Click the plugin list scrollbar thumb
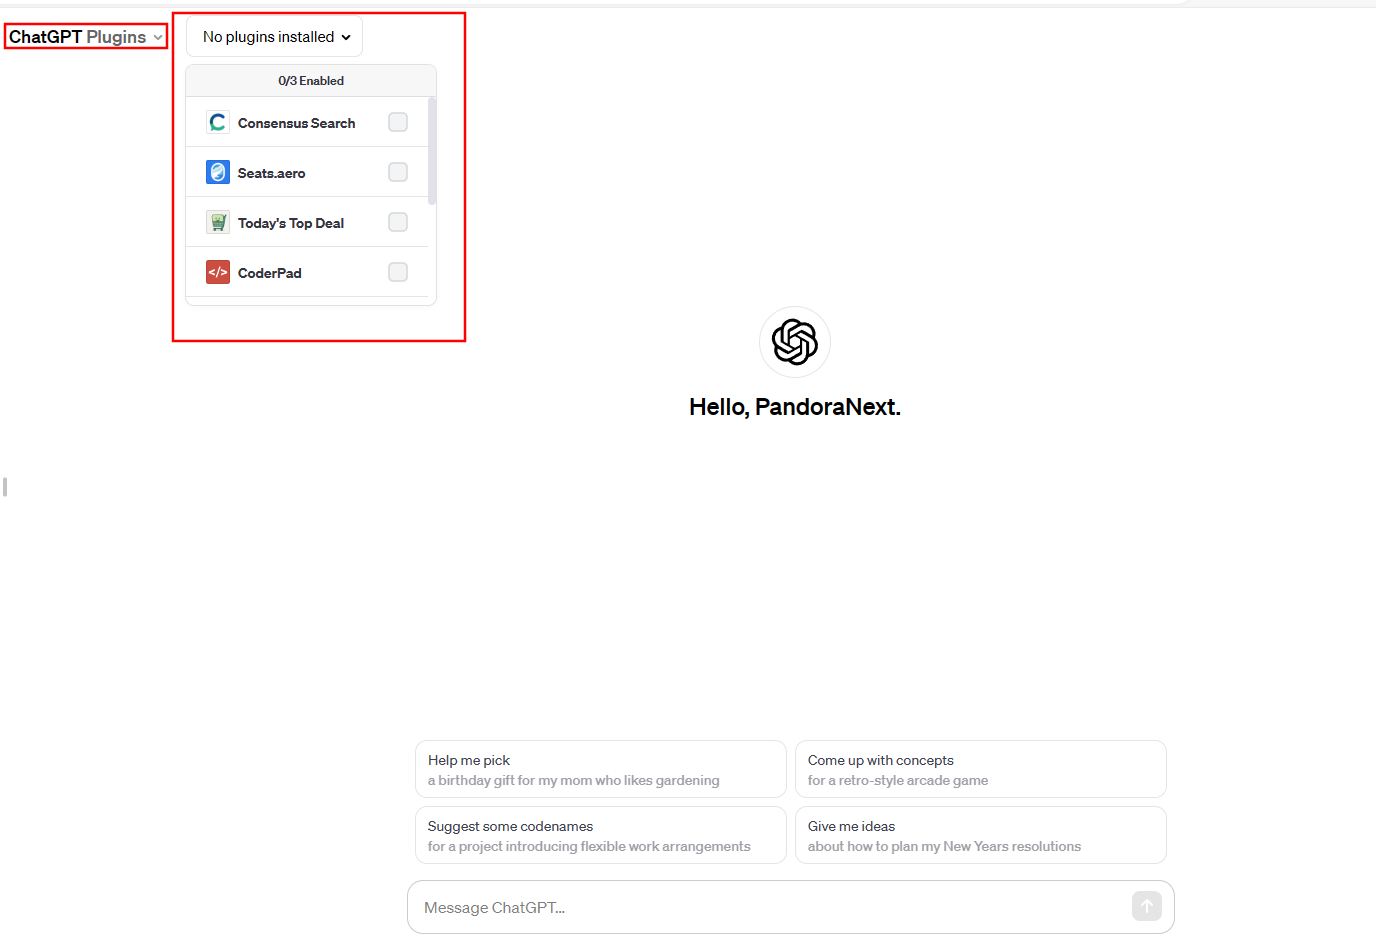1376x939 pixels. [432, 150]
